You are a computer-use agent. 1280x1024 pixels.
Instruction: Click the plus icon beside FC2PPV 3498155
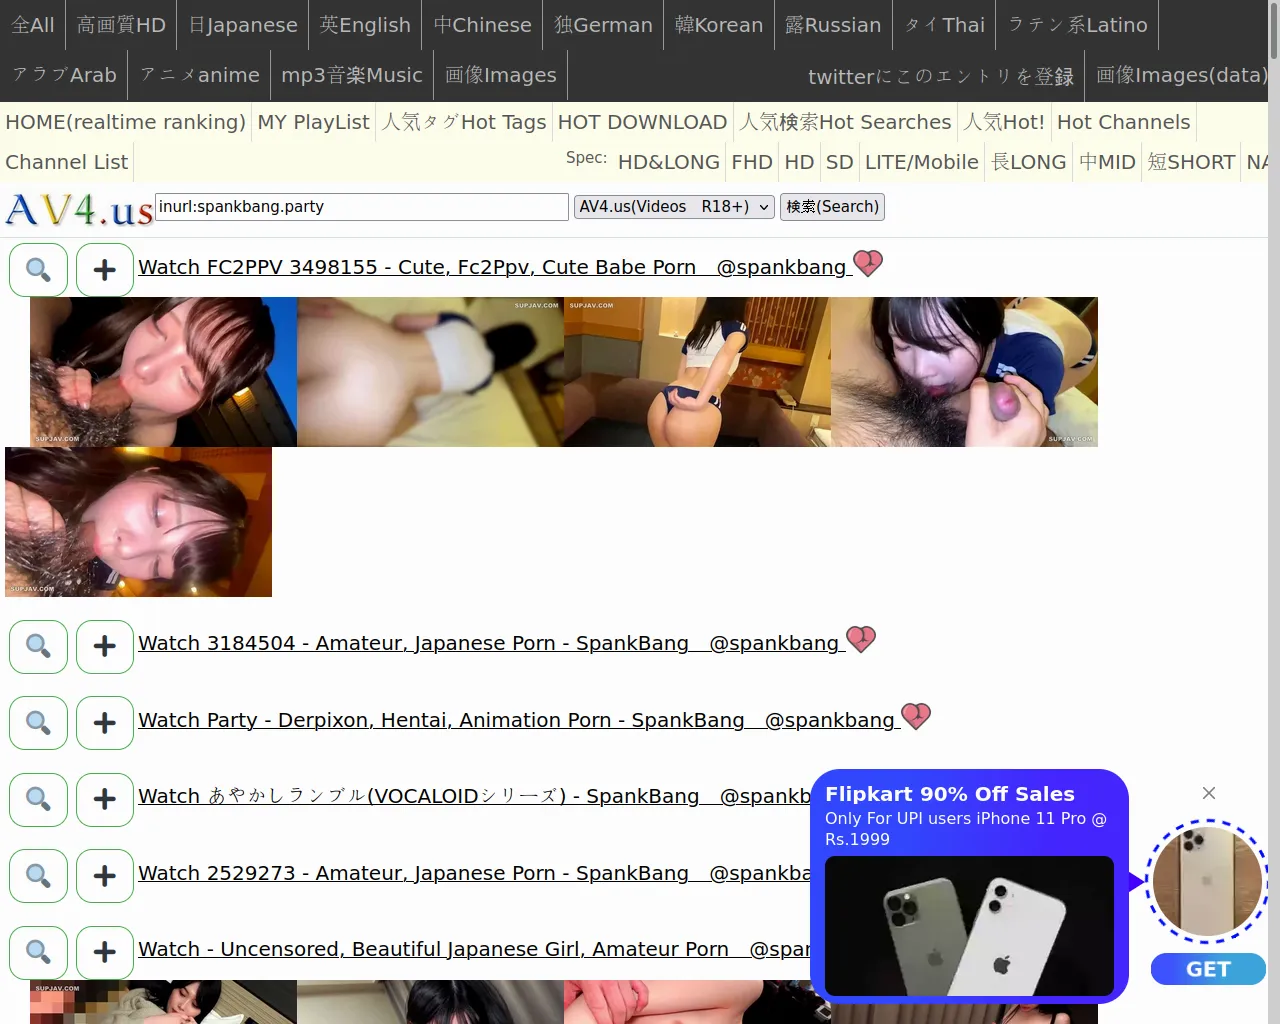pyautogui.click(x=105, y=270)
